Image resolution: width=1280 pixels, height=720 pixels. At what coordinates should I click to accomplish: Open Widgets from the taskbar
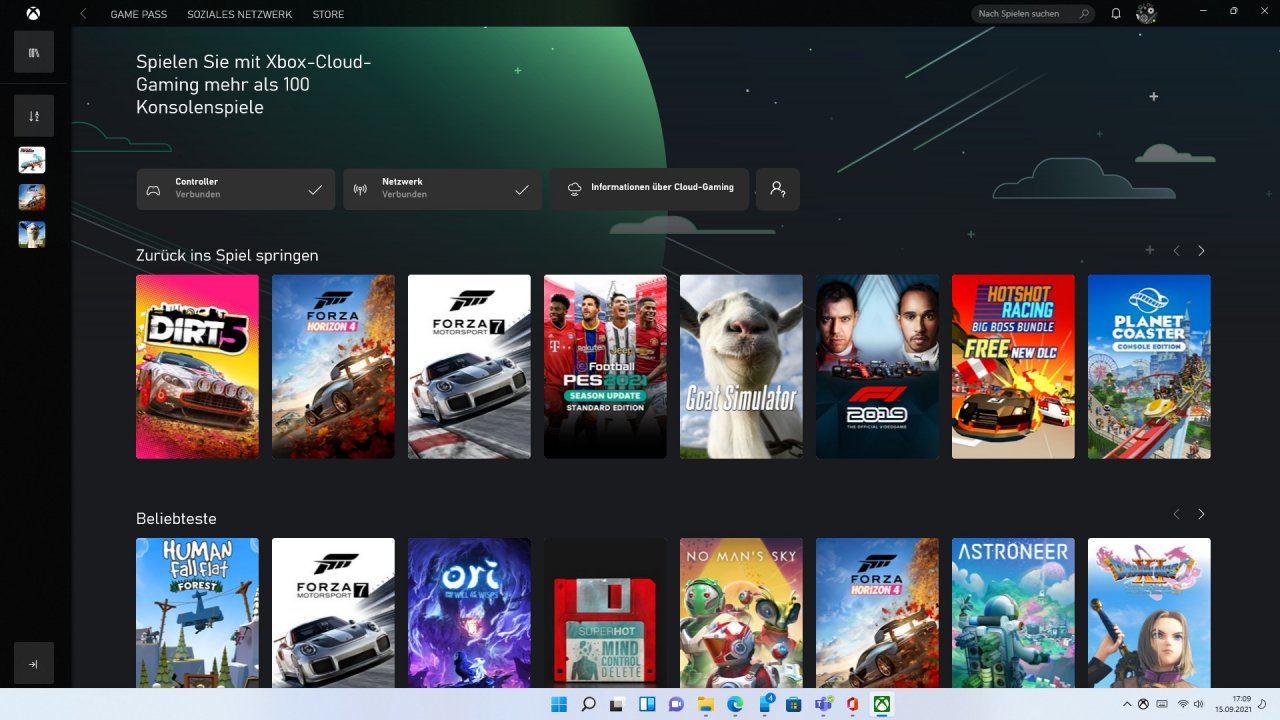(x=647, y=704)
